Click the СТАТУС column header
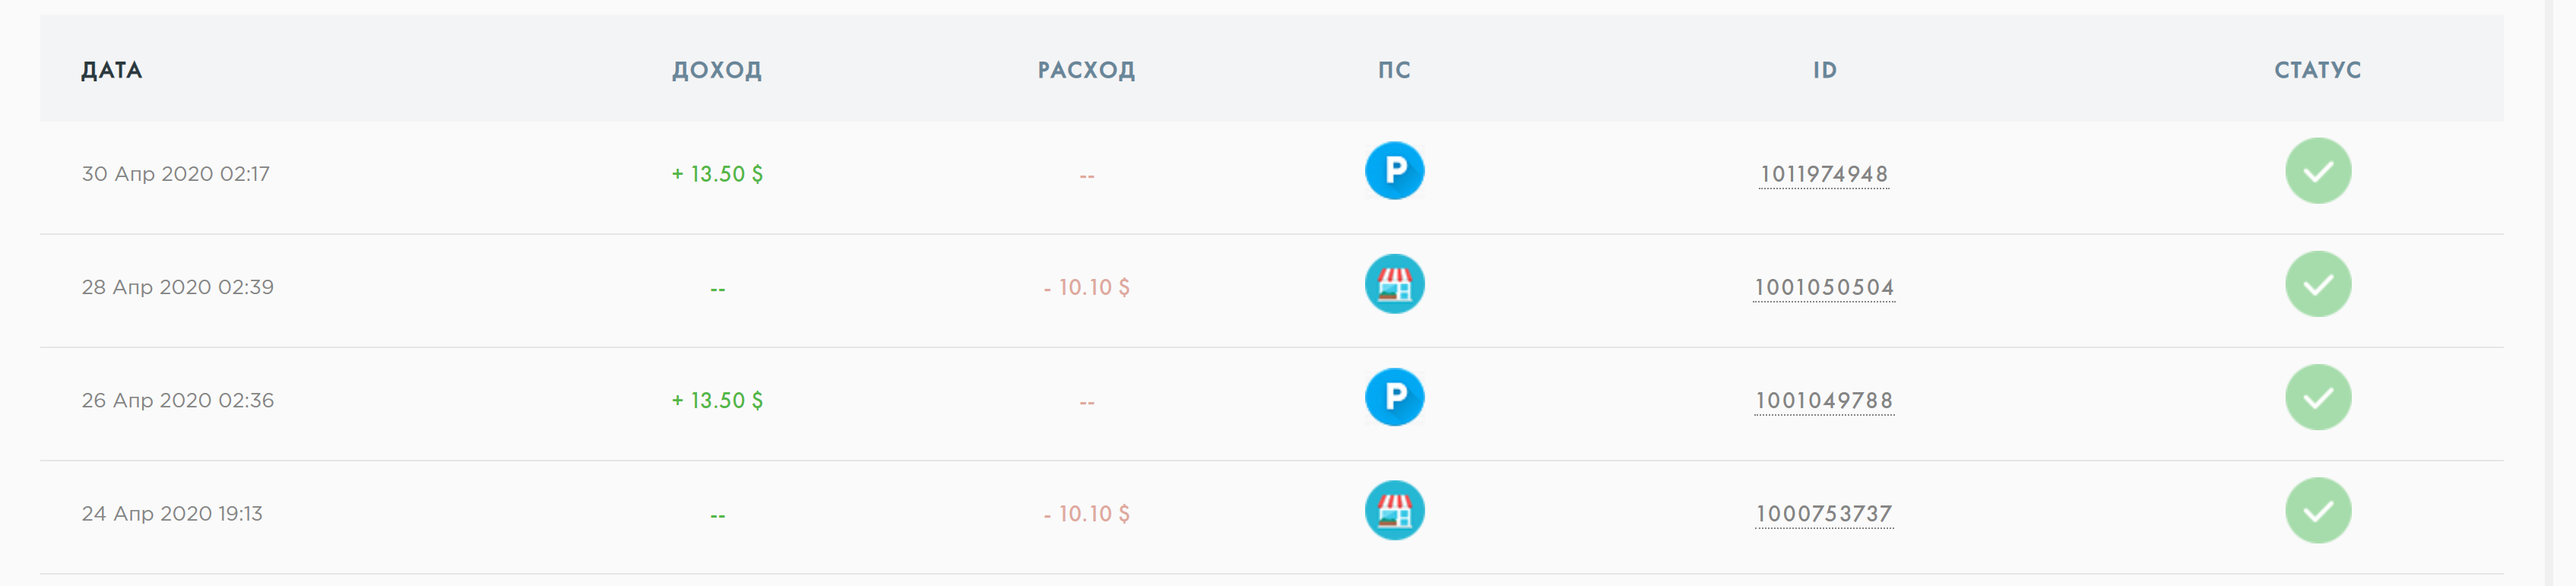This screenshot has width=2576, height=586. pos(2317,70)
